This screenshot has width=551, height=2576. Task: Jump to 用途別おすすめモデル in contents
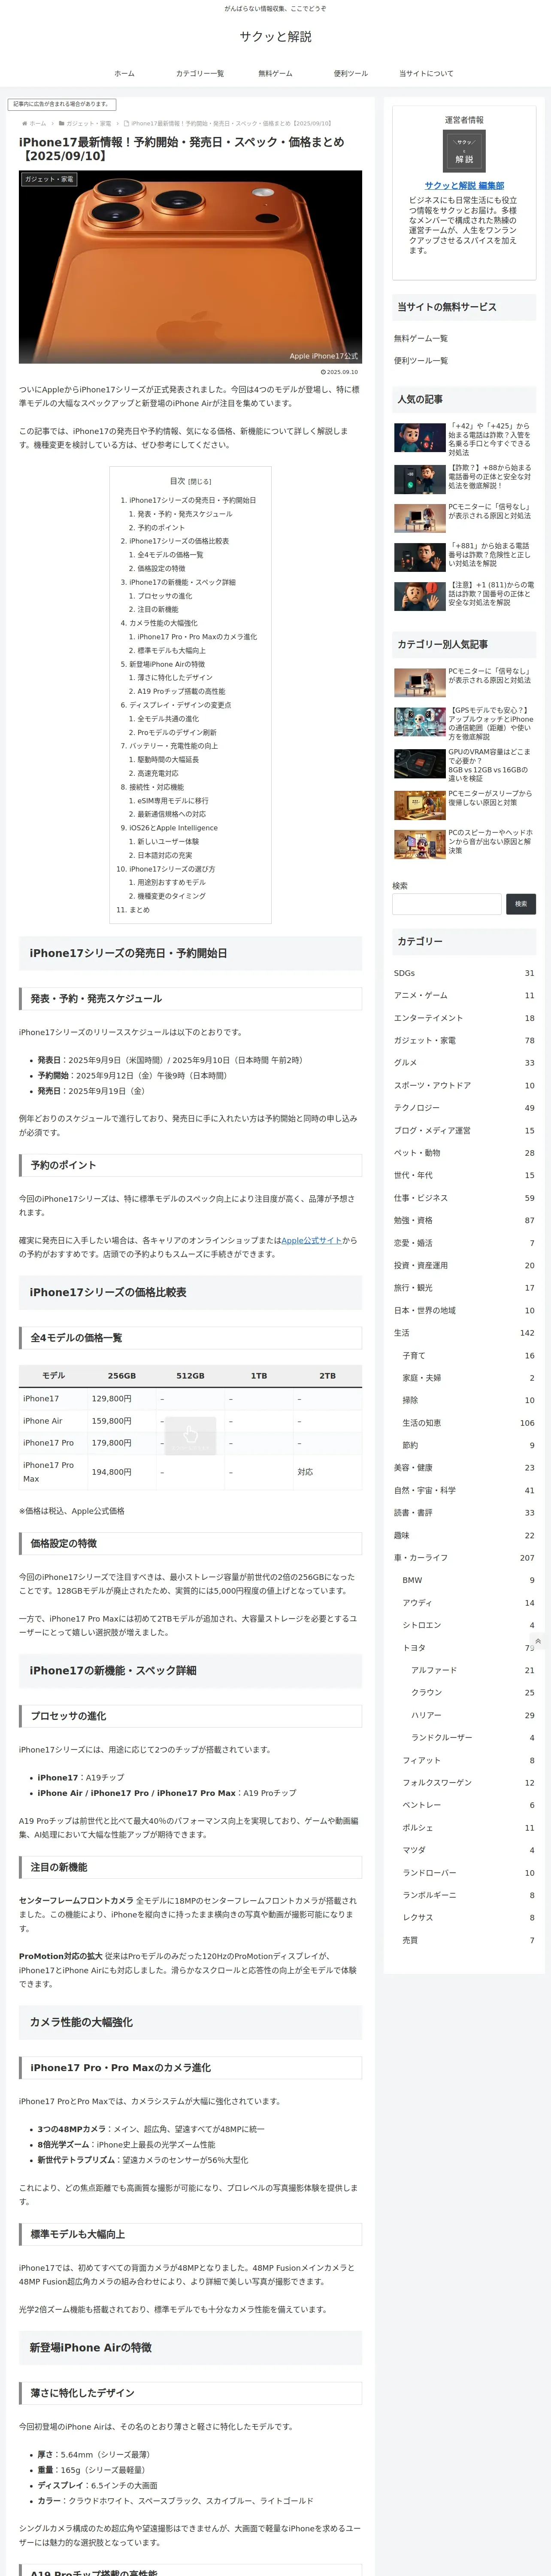pos(172,882)
